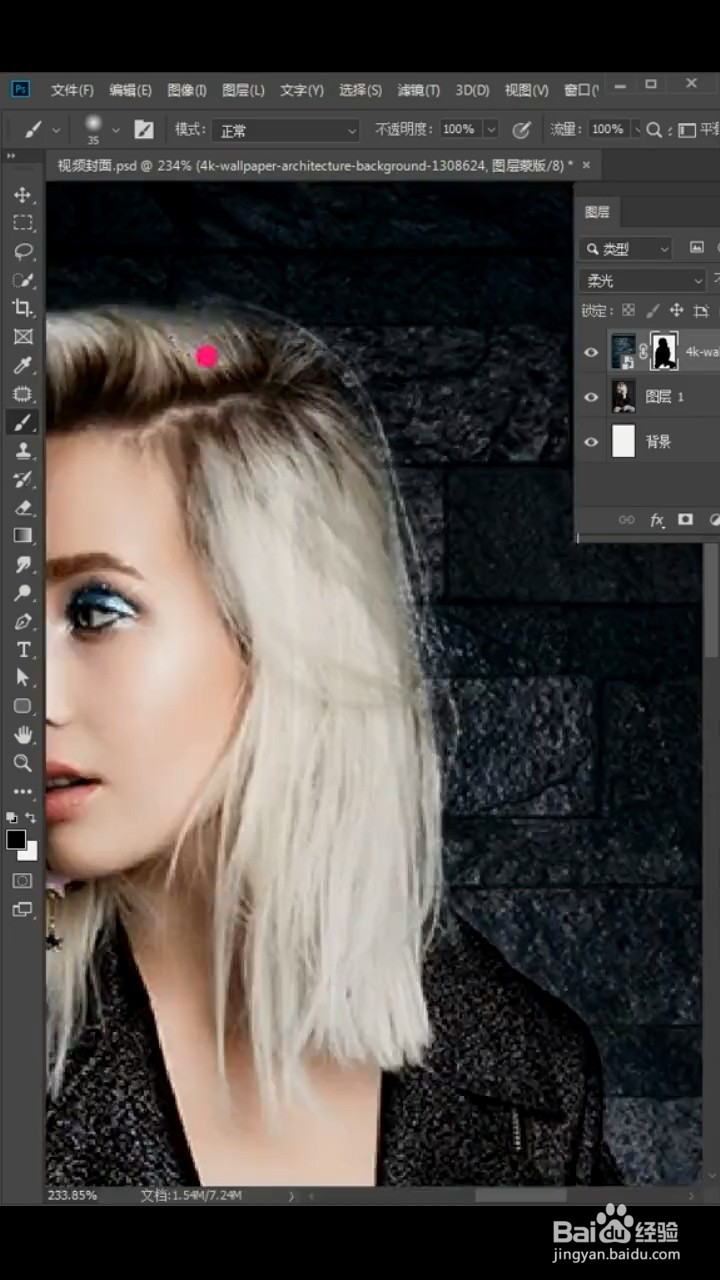Open the Edit Toolbar three-dots menu

tap(22, 791)
